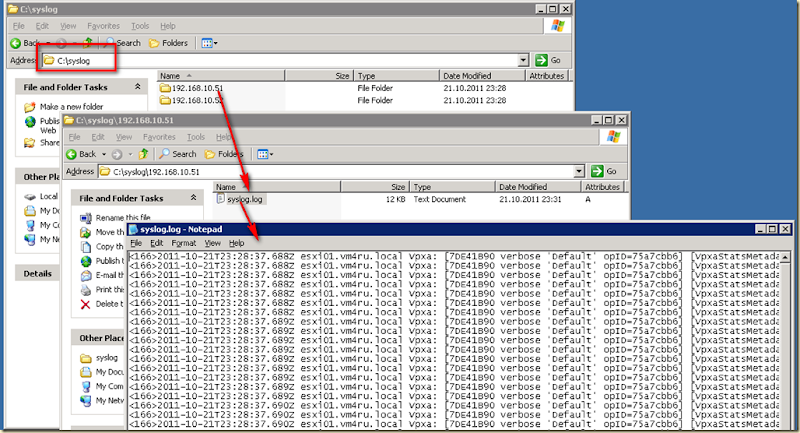Open My Documents in 192.168.10.51 Other Places

109,372
